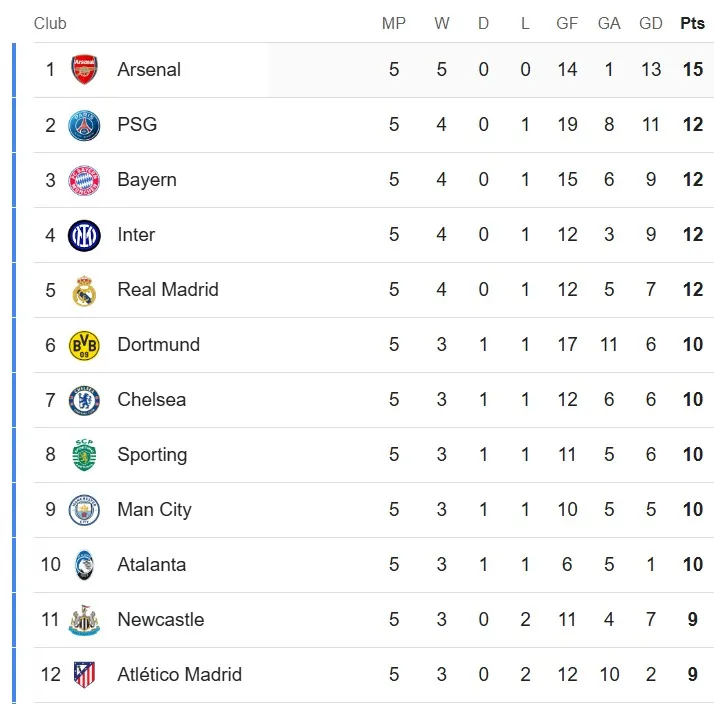Click the Man City crest icon
The width and height of the screenshot is (714, 704).
(84, 510)
